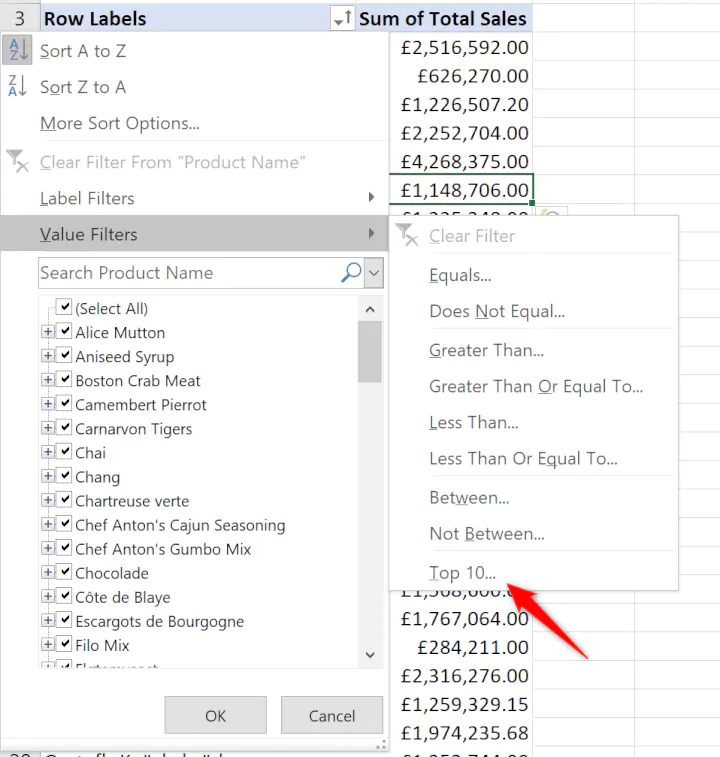Click the Clear Filter funnel icon for Product Name
This screenshot has height=757, width=720.
pos(18,162)
